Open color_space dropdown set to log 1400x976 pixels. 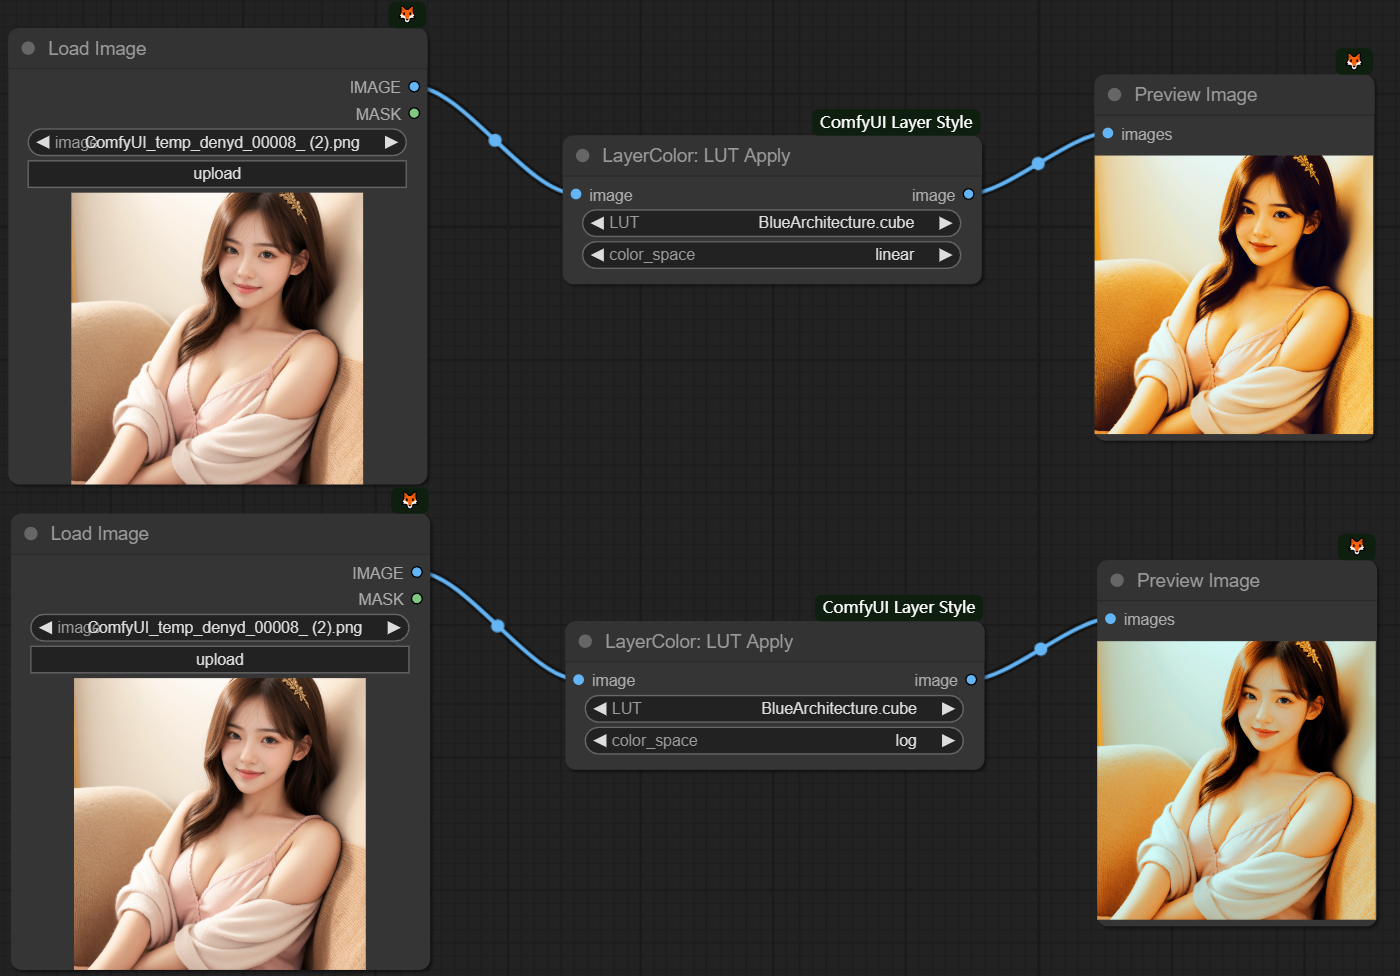(774, 741)
